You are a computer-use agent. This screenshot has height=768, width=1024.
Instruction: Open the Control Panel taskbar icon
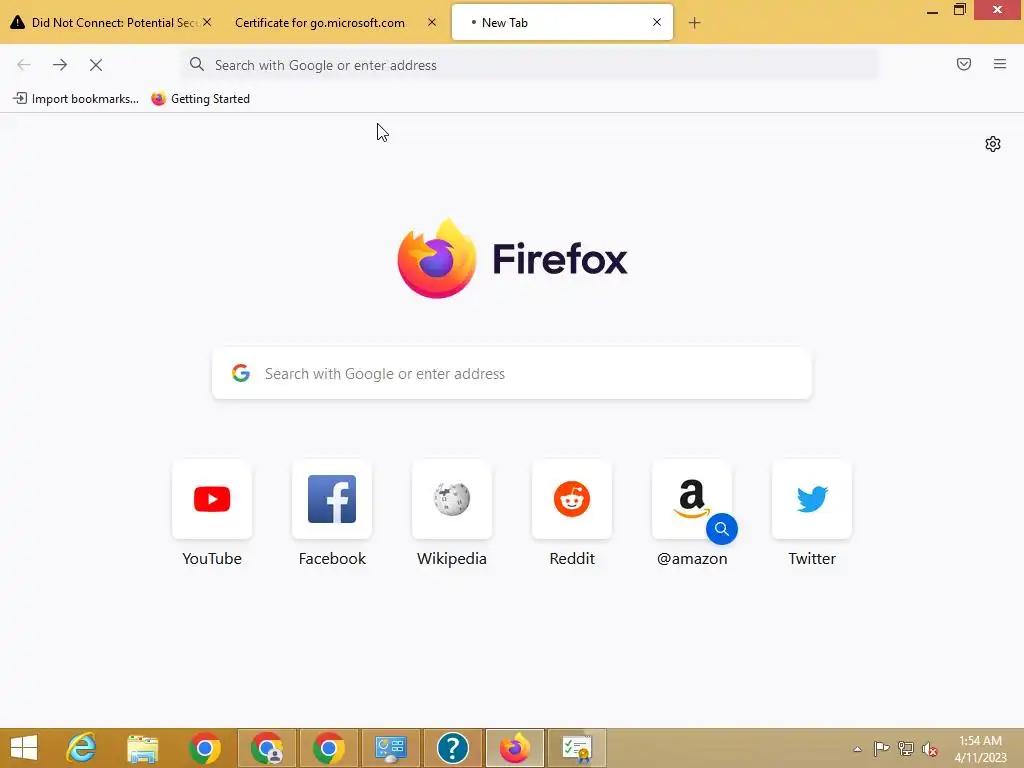[391, 748]
